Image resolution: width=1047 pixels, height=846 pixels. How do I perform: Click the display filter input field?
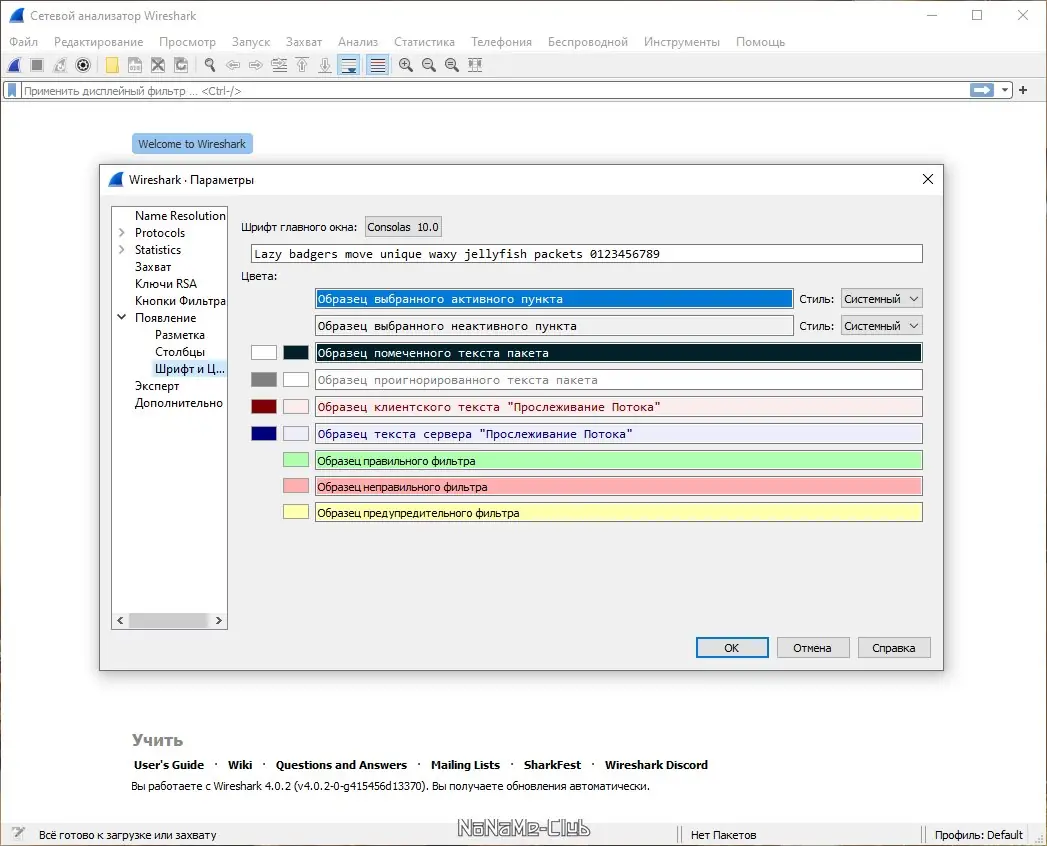[x=494, y=90]
